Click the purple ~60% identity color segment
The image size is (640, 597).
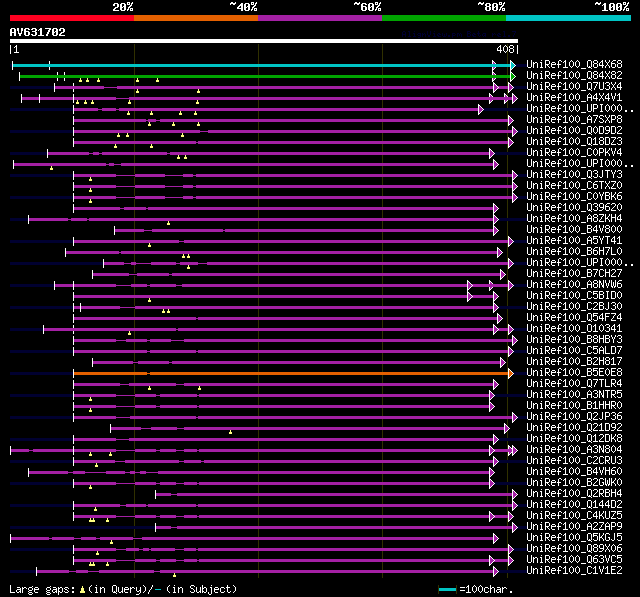pyautogui.click(x=320, y=18)
